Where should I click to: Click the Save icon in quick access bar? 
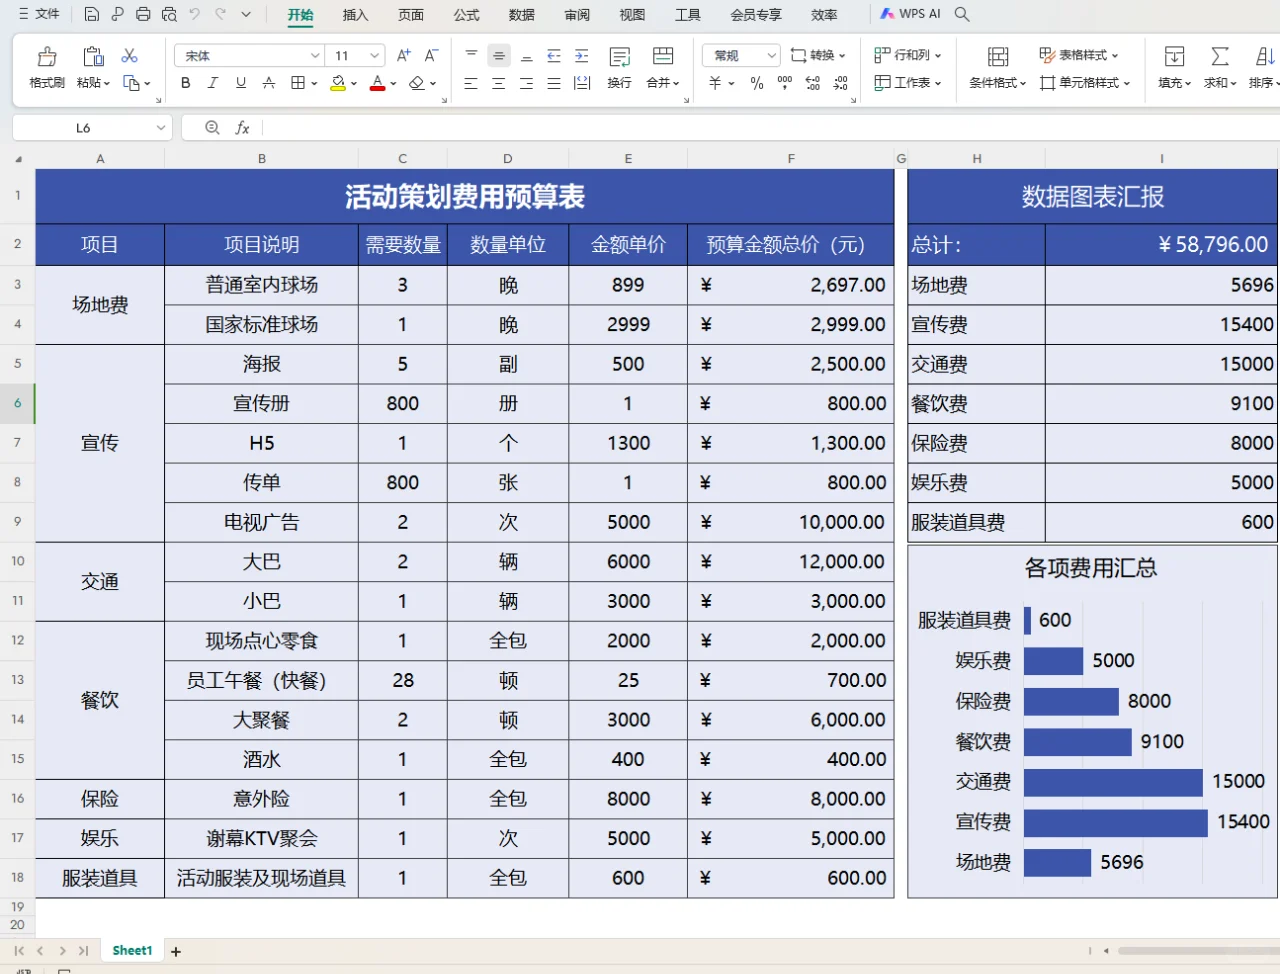click(x=92, y=15)
